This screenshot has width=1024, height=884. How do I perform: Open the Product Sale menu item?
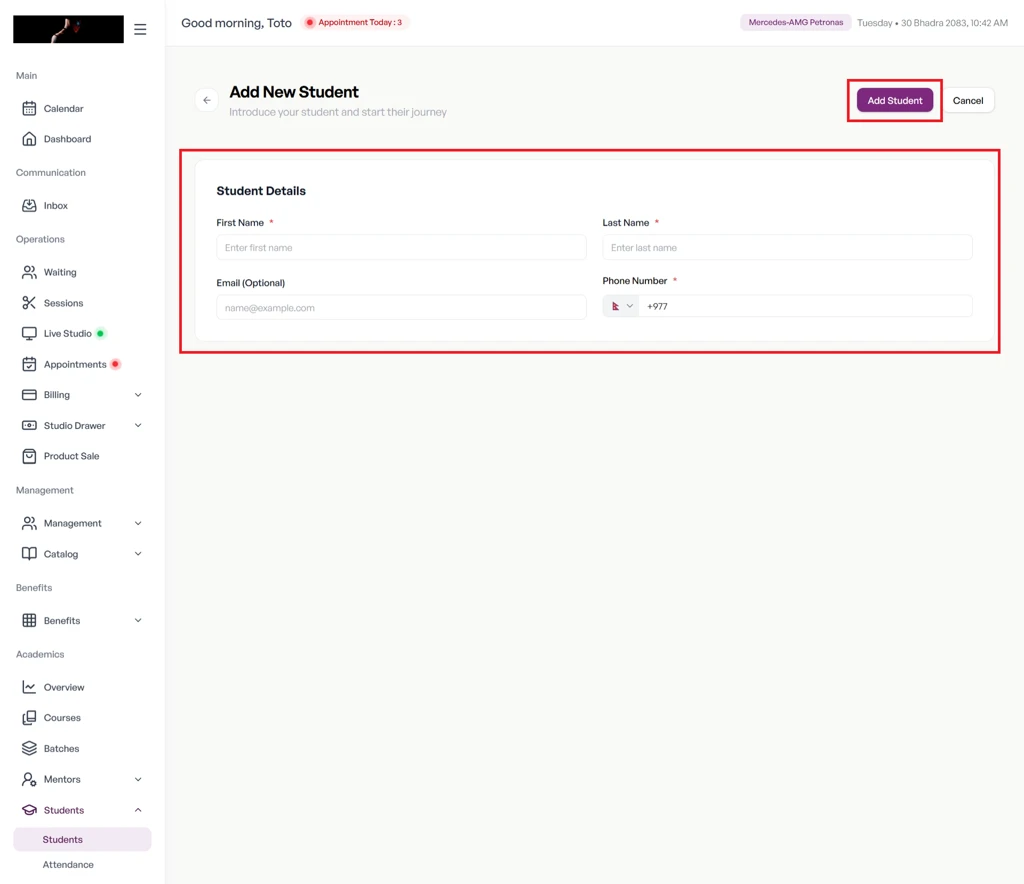(71, 456)
